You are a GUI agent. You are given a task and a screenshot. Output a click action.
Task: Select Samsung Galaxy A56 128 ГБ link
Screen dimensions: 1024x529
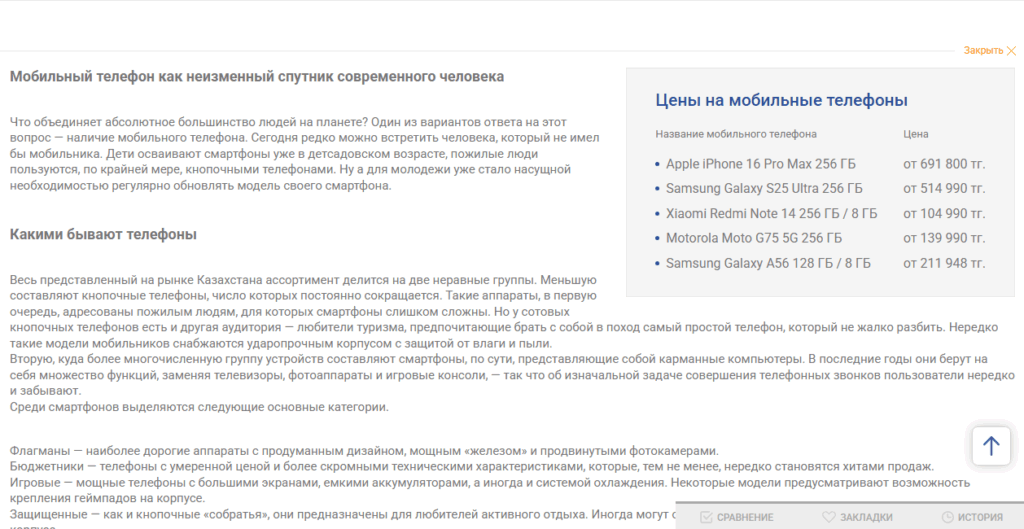point(768,263)
